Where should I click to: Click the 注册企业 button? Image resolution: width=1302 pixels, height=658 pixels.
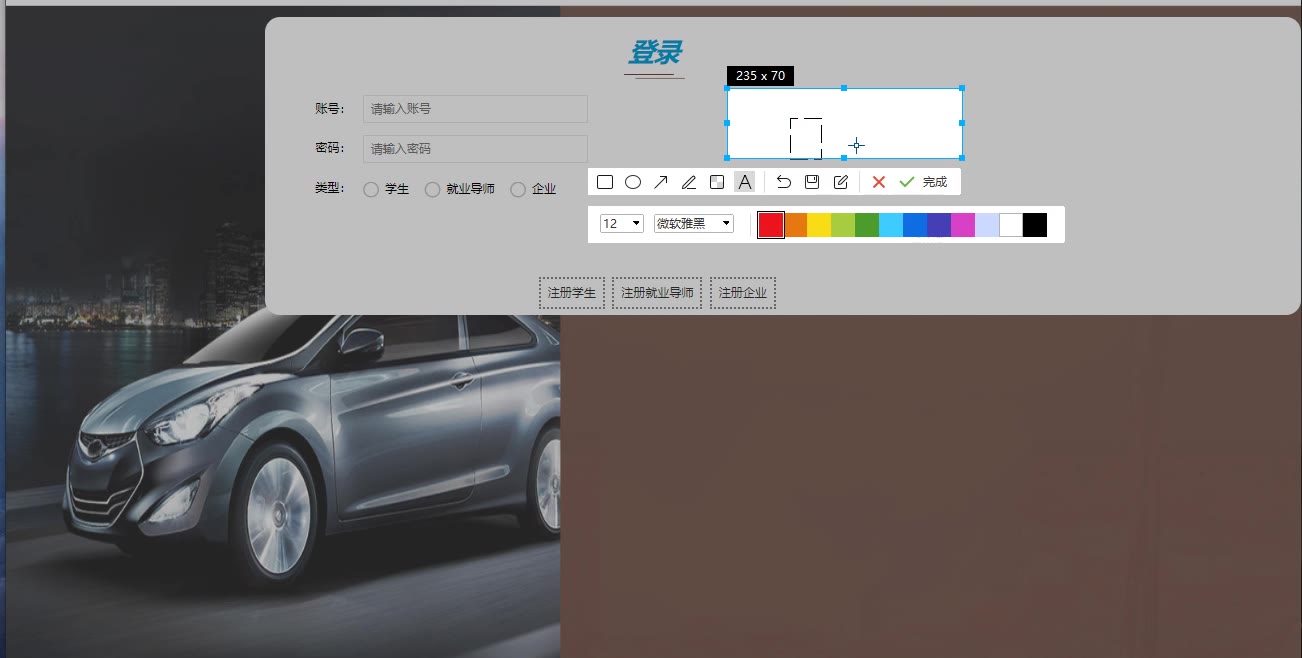click(x=743, y=293)
